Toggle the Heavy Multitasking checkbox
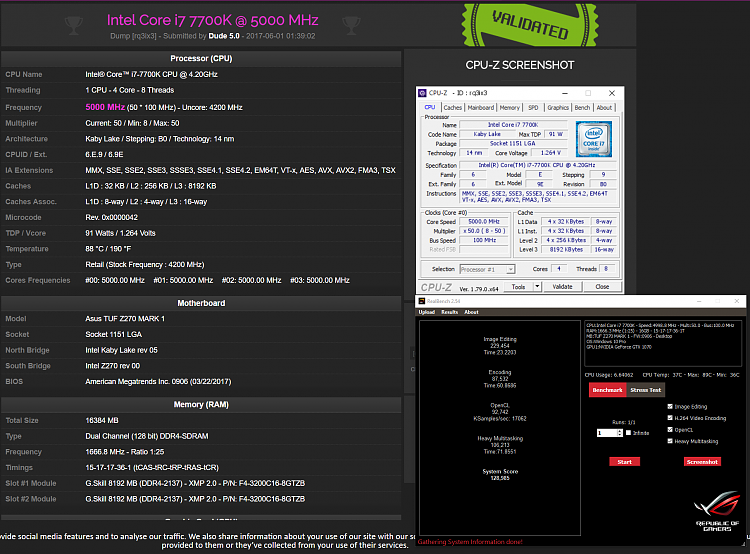The width and height of the screenshot is (750, 554). point(670,441)
